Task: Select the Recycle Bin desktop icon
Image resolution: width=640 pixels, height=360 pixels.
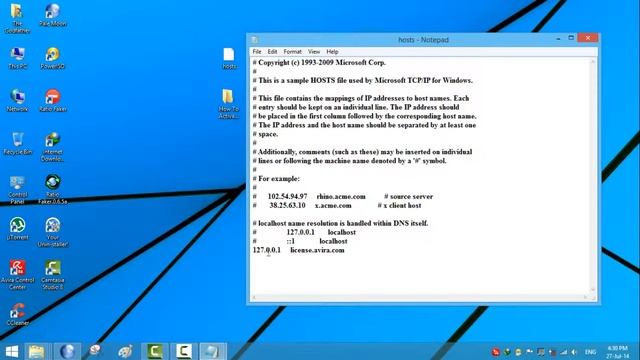Action: pyautogui.click(x=17, y=144)
